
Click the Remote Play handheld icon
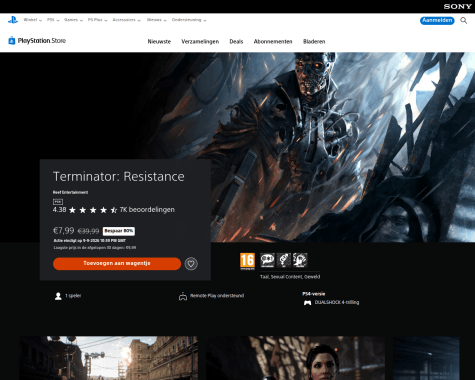point(183,296)
